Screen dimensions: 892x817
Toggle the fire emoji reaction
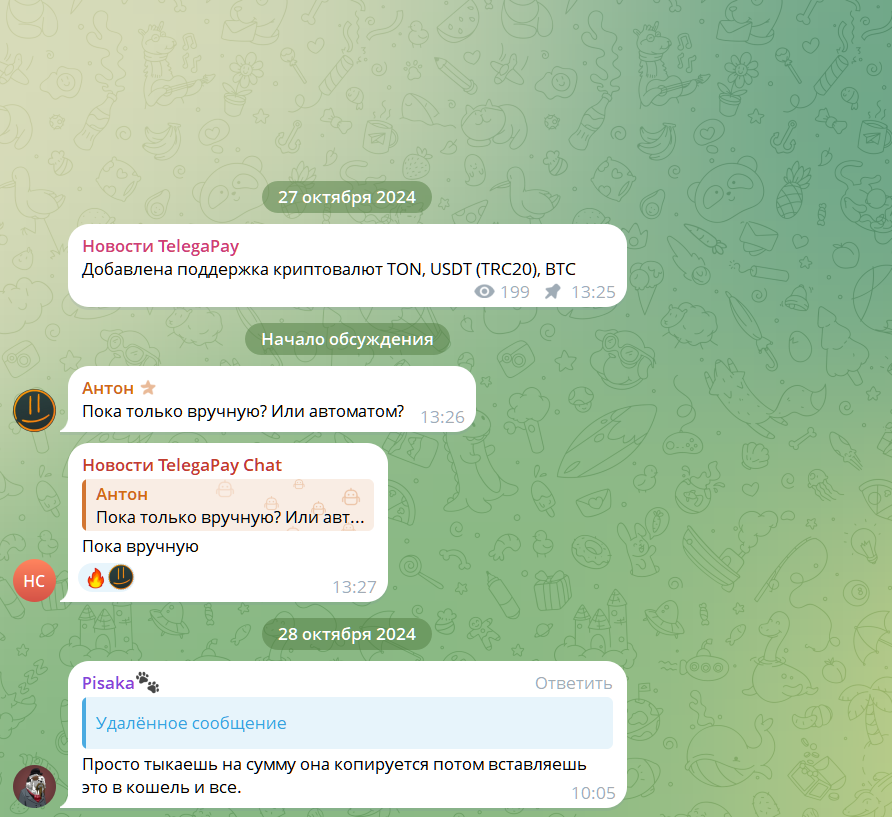tap(96, 577)
